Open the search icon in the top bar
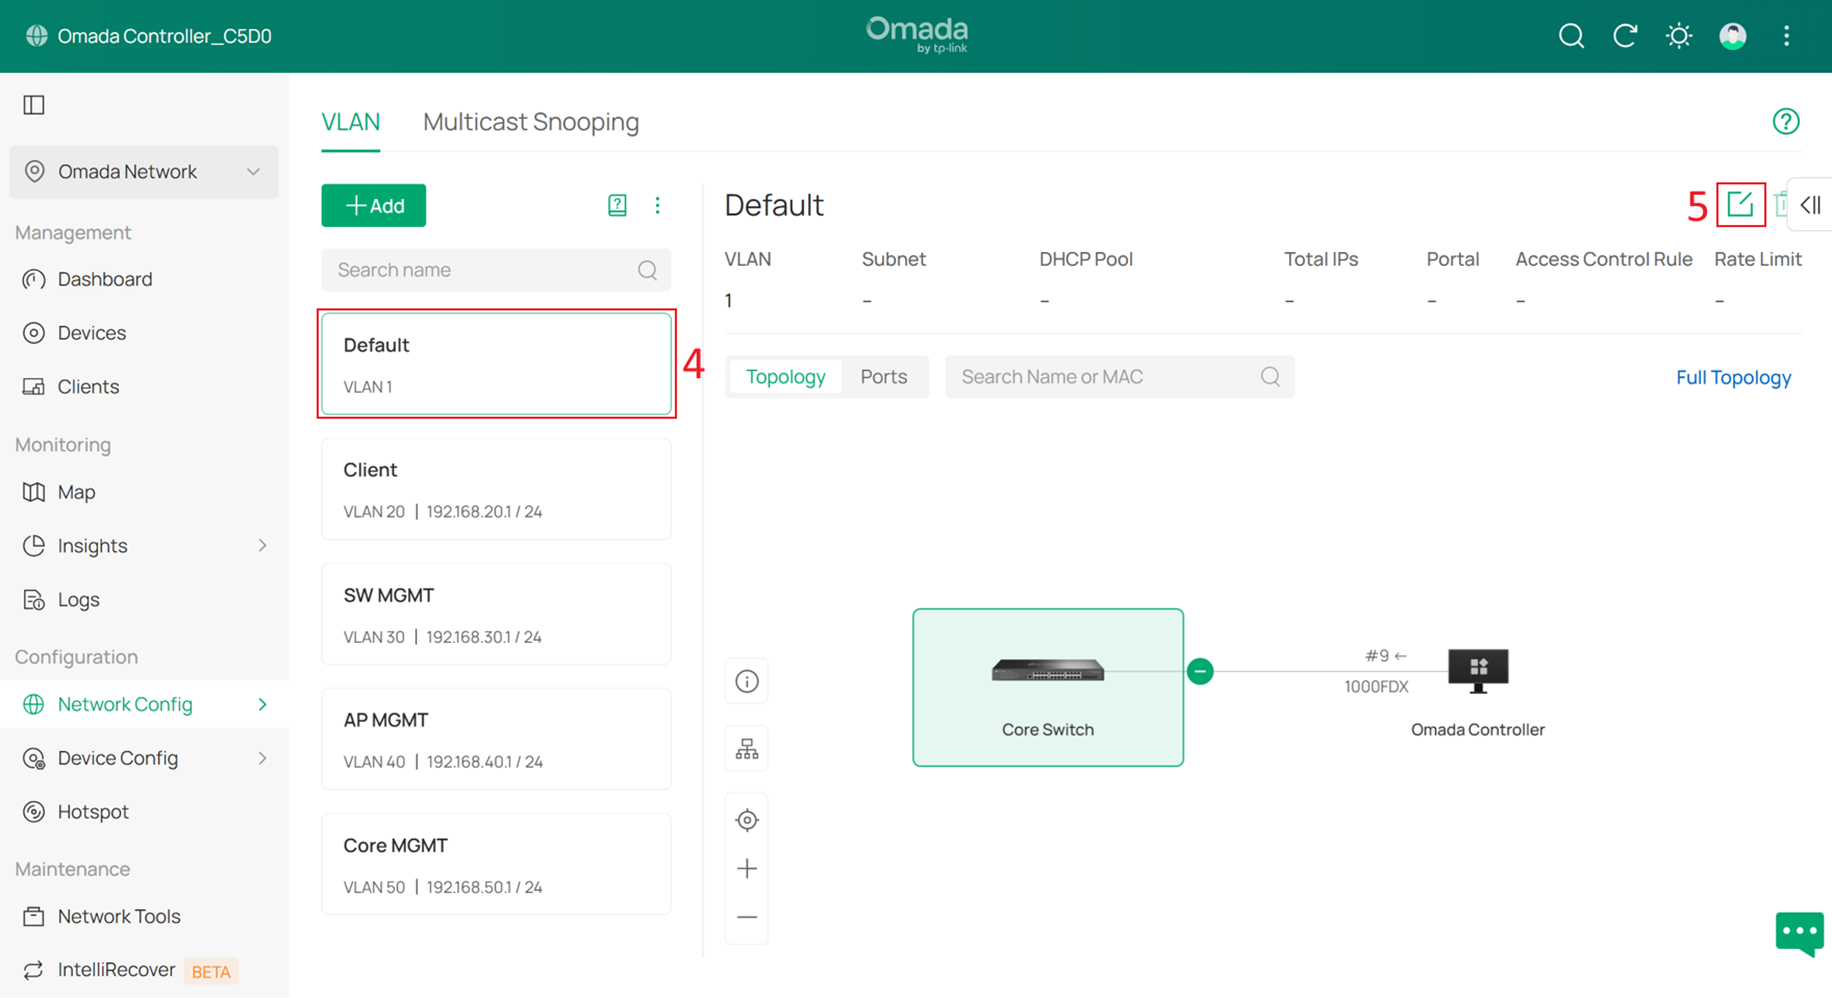 1571,35
